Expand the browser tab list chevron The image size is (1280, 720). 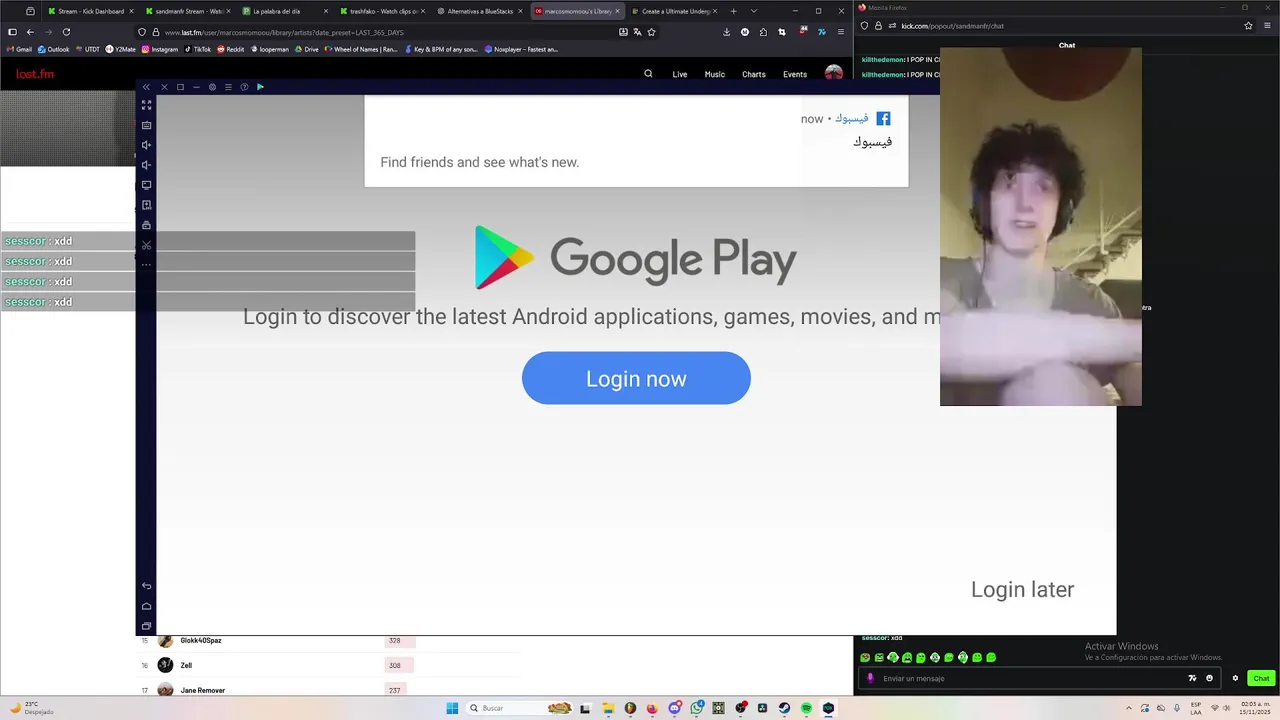click(x=753, y=11)
